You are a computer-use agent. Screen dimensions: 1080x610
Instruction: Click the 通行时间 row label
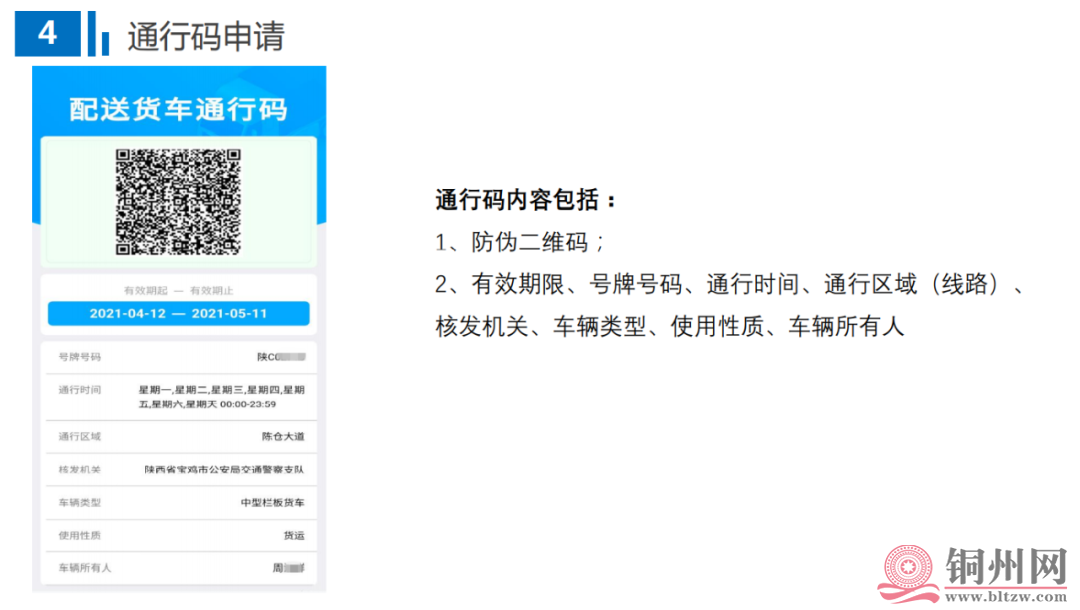pyautogui.click(x=79, y=390)
